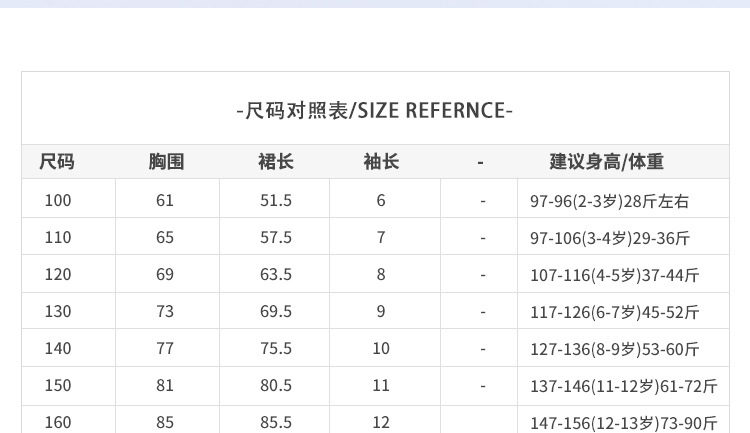Click sleeve length 9 in row 130
The image size is (750, 433).
(x=381, y=311)
